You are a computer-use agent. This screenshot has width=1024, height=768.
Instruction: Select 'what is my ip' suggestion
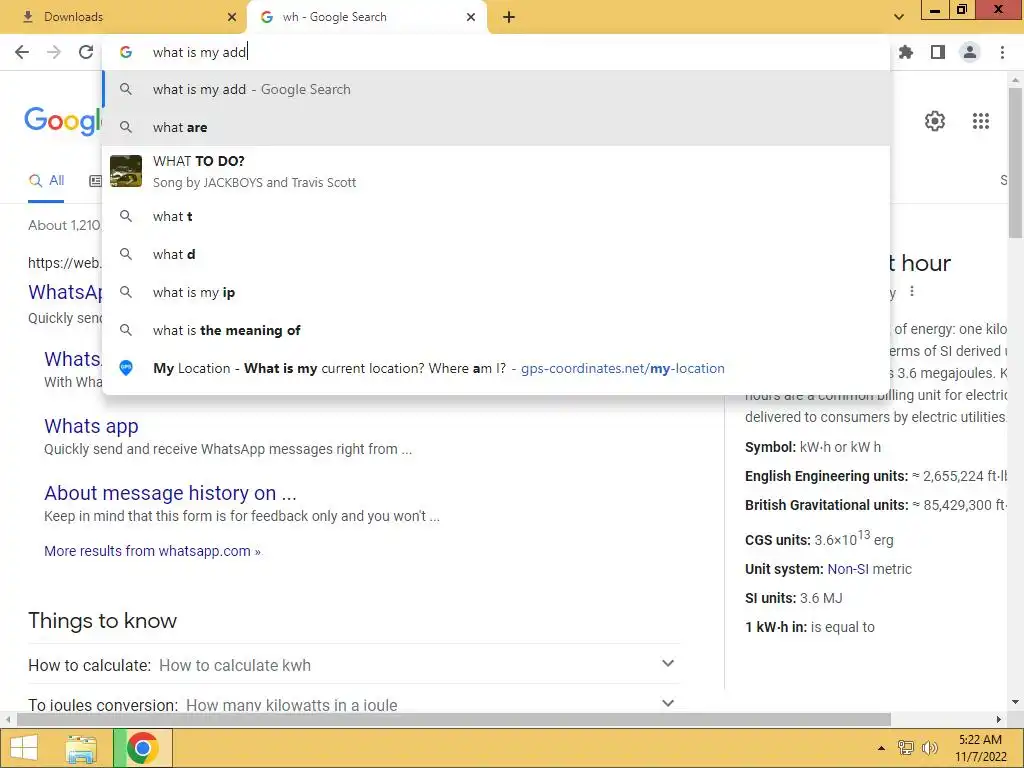point(496,292)
